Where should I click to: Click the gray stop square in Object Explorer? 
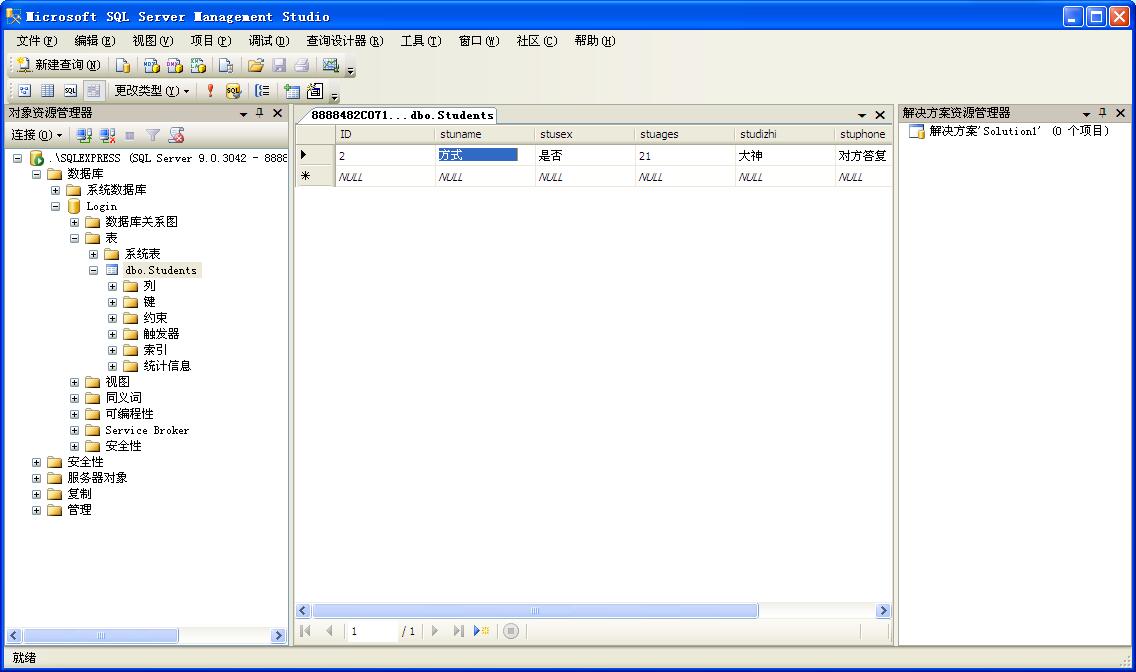[130, 135]
